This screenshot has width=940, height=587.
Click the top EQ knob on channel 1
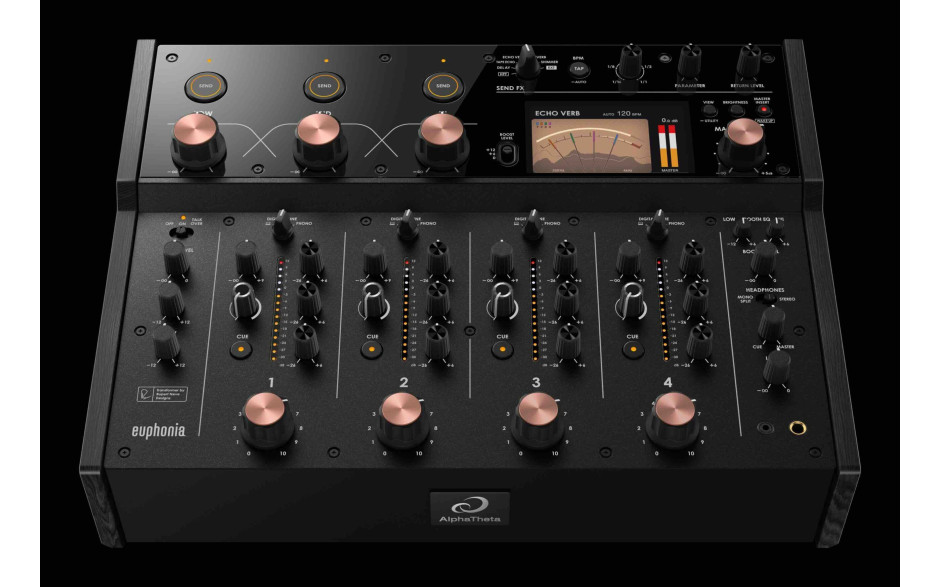click(x=311, y=259)
